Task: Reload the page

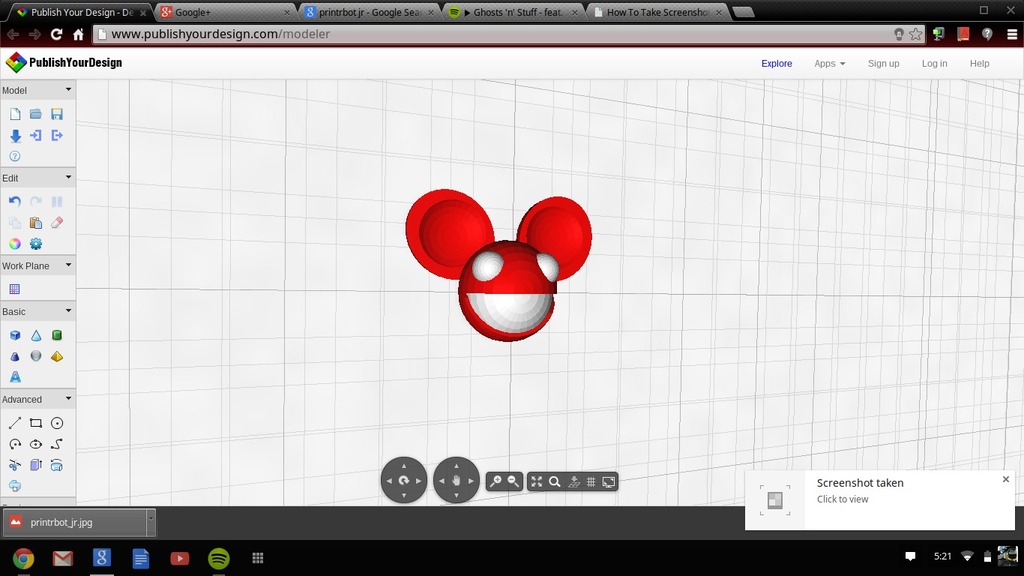Action: [x=56, y=34]
